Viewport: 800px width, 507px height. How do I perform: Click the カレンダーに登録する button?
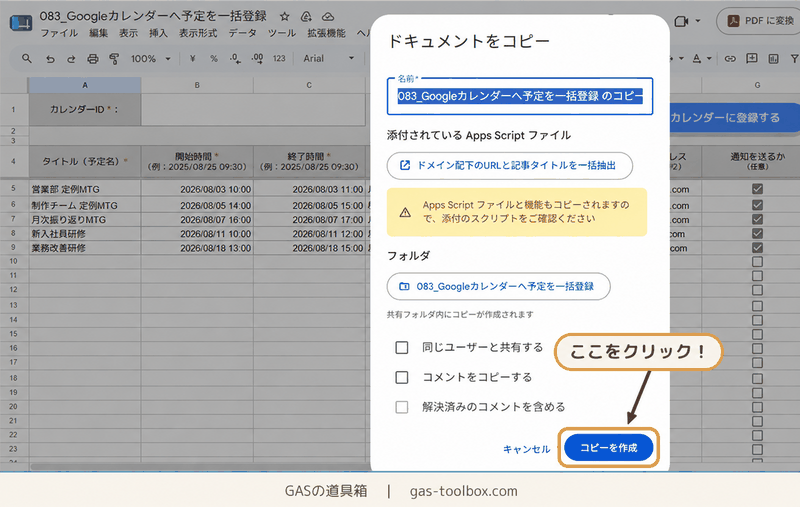point(735,118)
